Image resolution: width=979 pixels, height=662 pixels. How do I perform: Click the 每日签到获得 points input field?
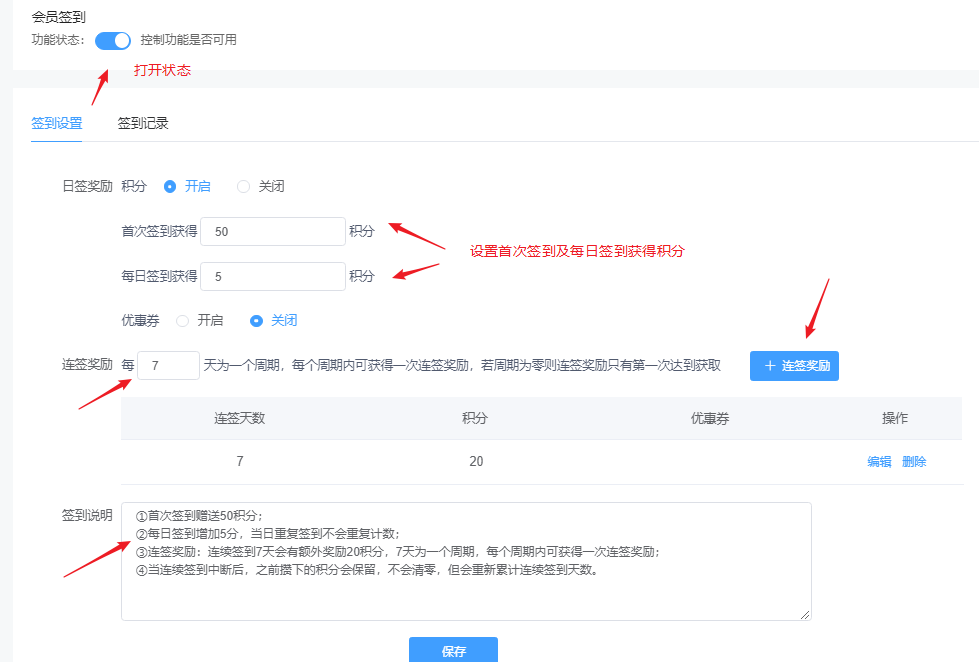click(x=272, y=275)
